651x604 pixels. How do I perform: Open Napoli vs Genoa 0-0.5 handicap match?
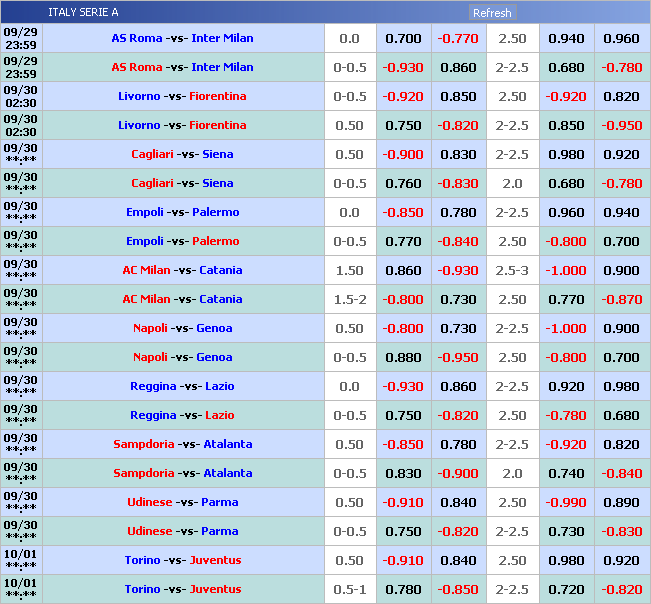182,358
